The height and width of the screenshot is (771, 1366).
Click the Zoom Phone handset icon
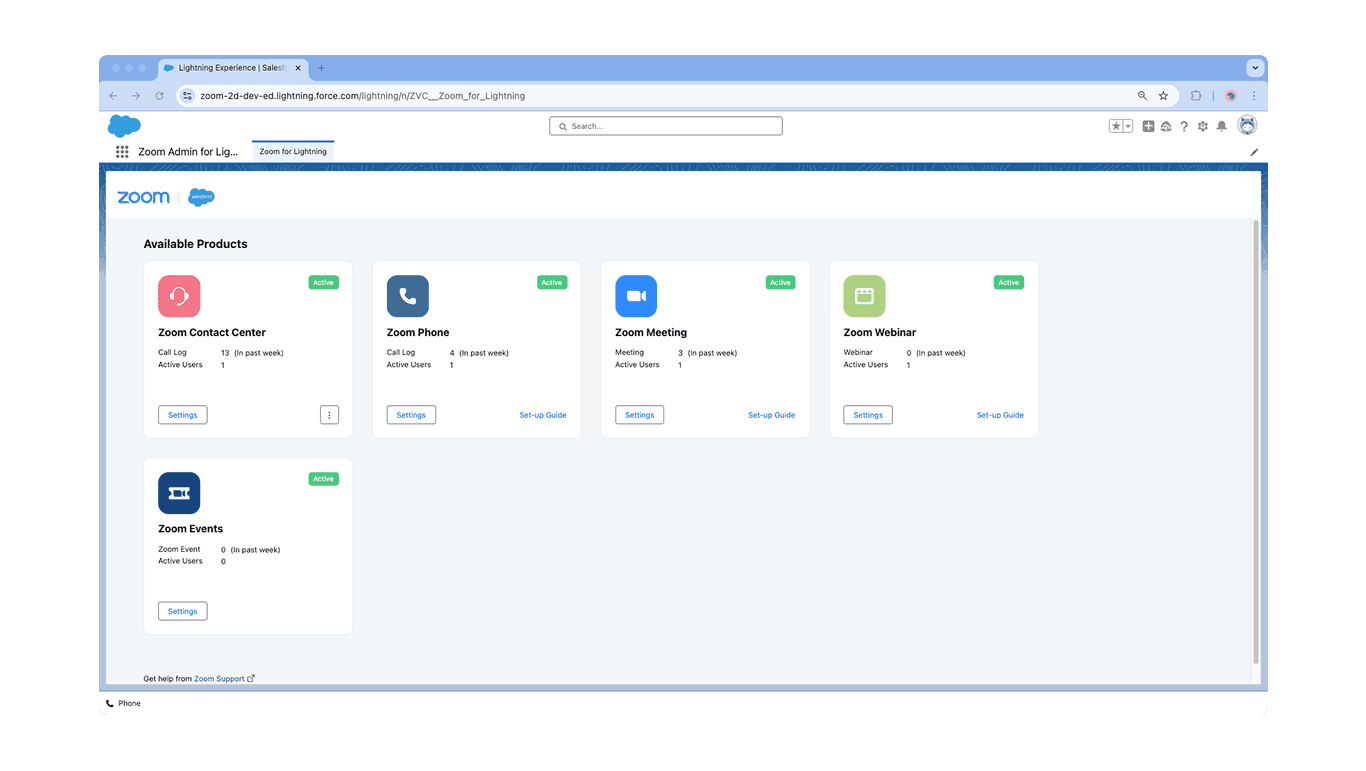tap(408, 296)
